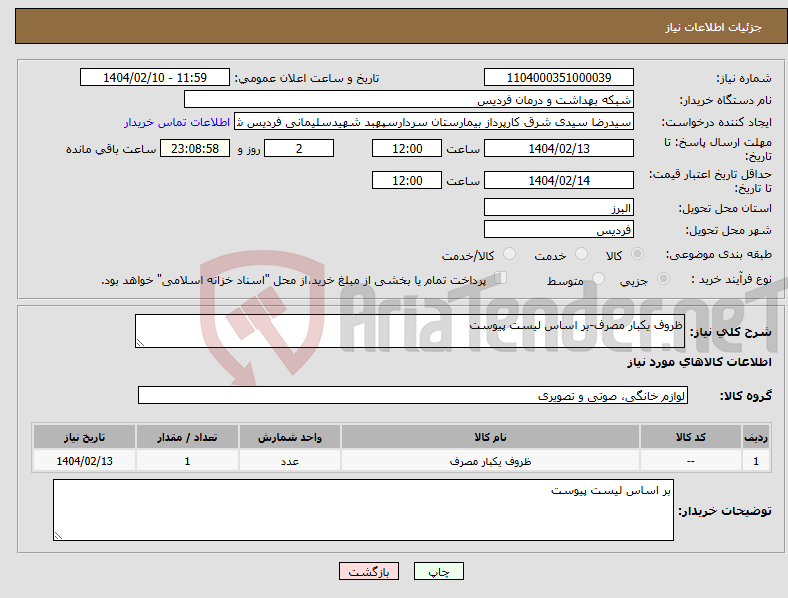Select the جزیی purchase type radio
Image resolution: width=788 pixels, height=598 pixels.
click(663, 278)
